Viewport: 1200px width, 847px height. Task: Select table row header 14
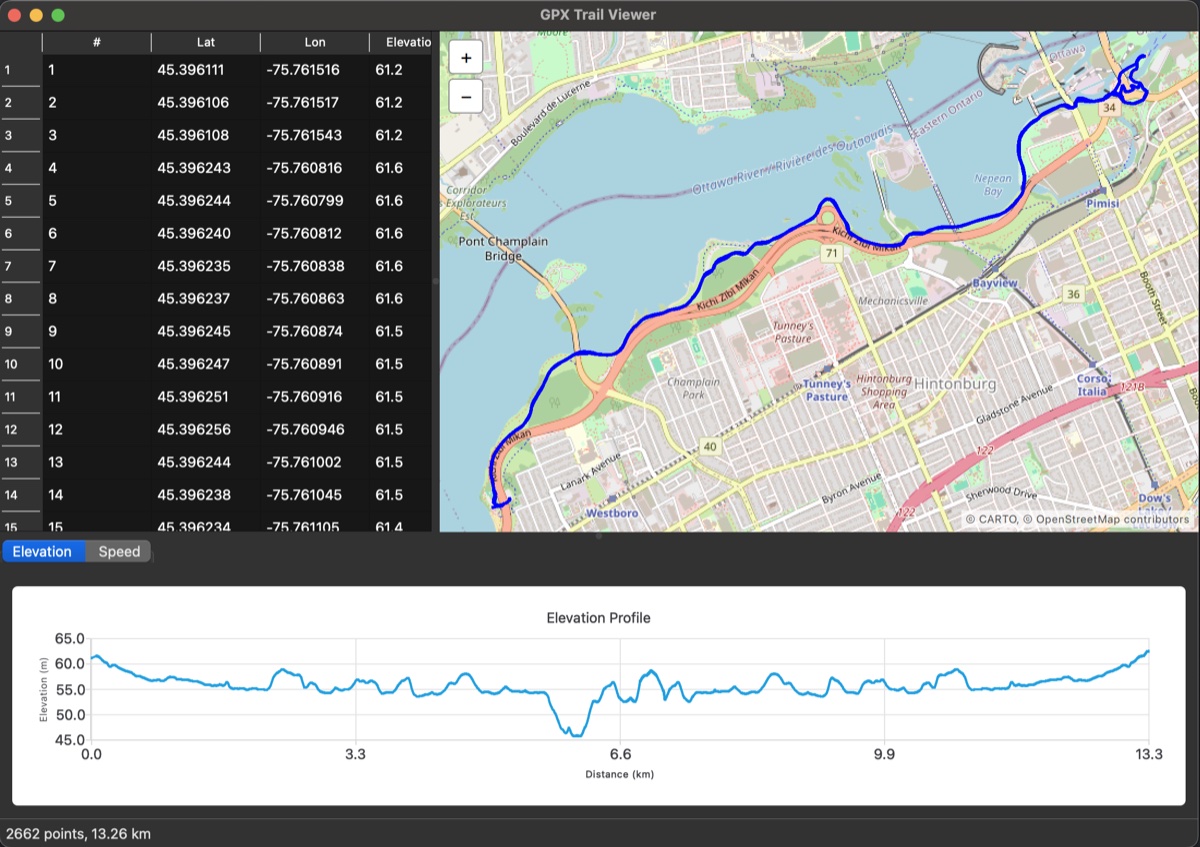click(20, 495)
